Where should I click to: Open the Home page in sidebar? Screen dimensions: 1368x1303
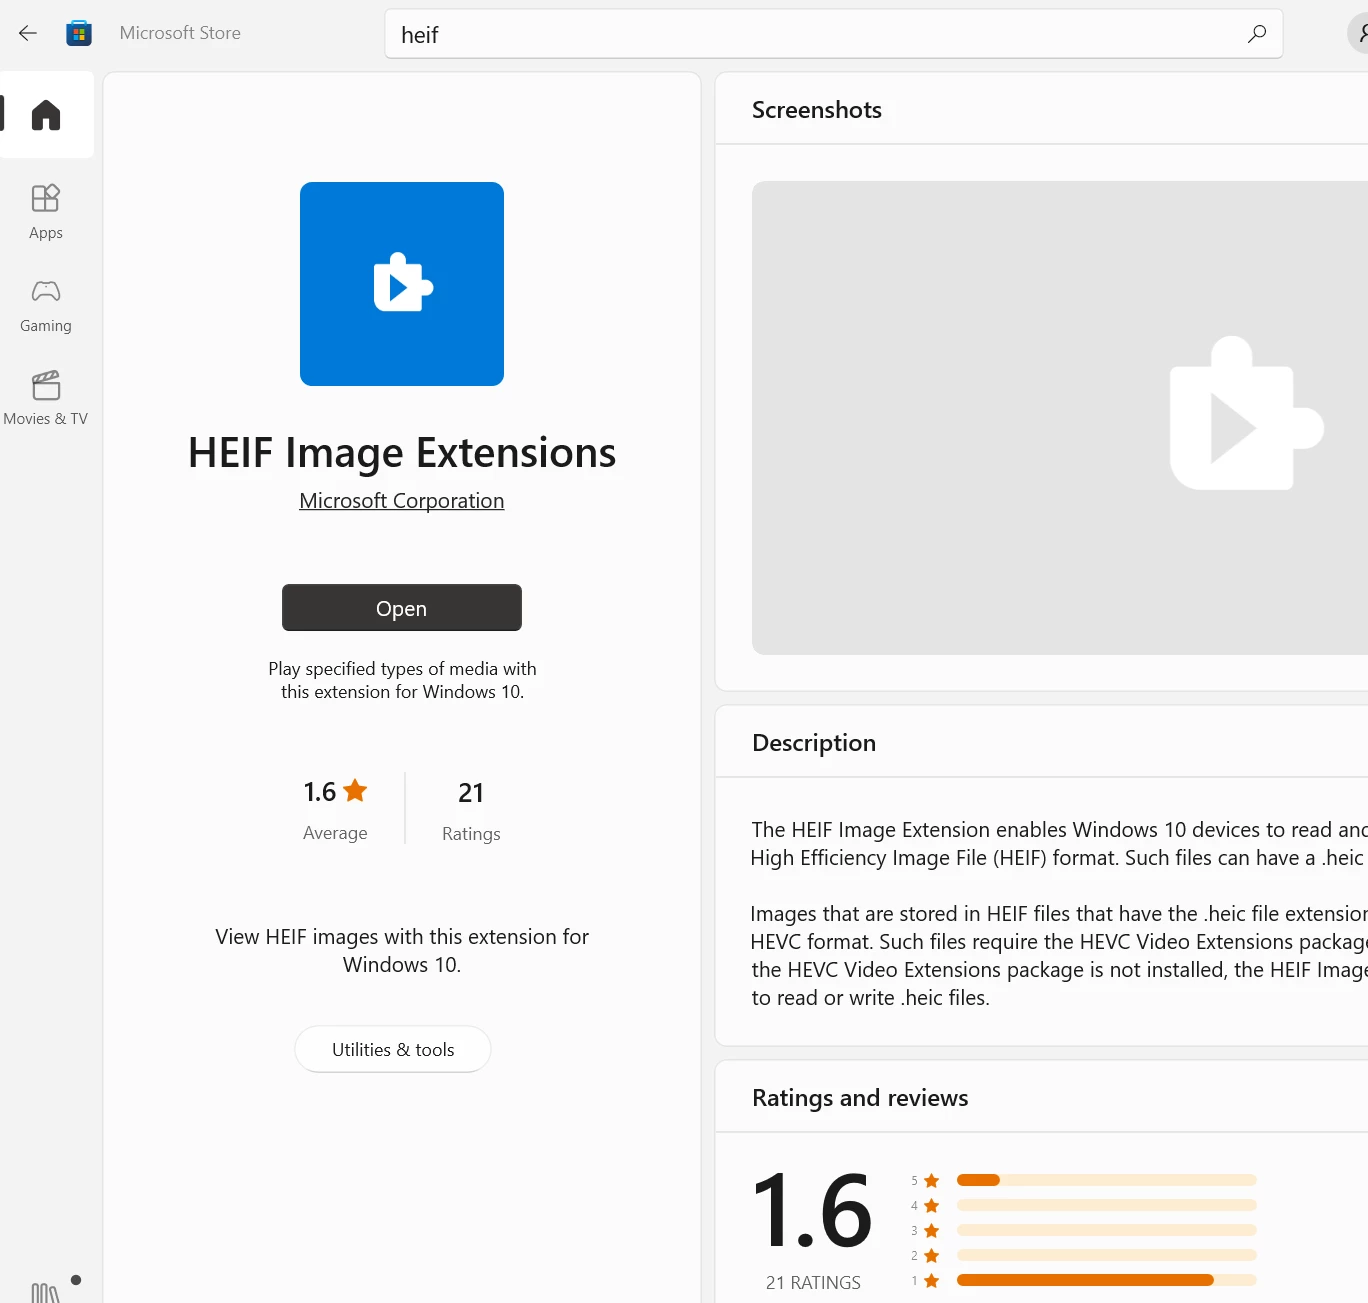[x=46, y=115]
